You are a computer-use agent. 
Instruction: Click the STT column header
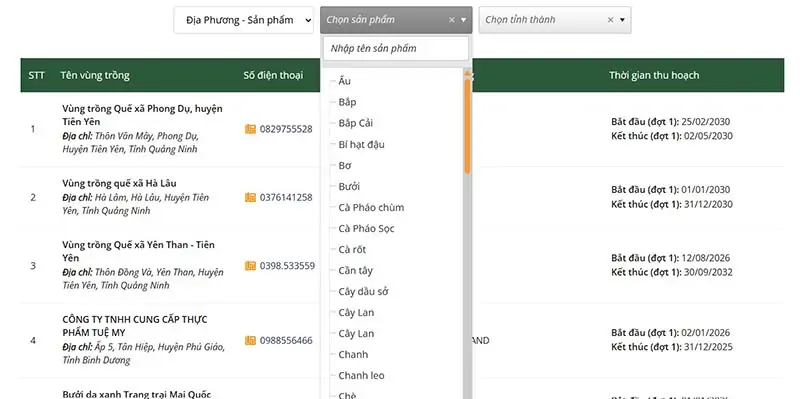(36, 76)
